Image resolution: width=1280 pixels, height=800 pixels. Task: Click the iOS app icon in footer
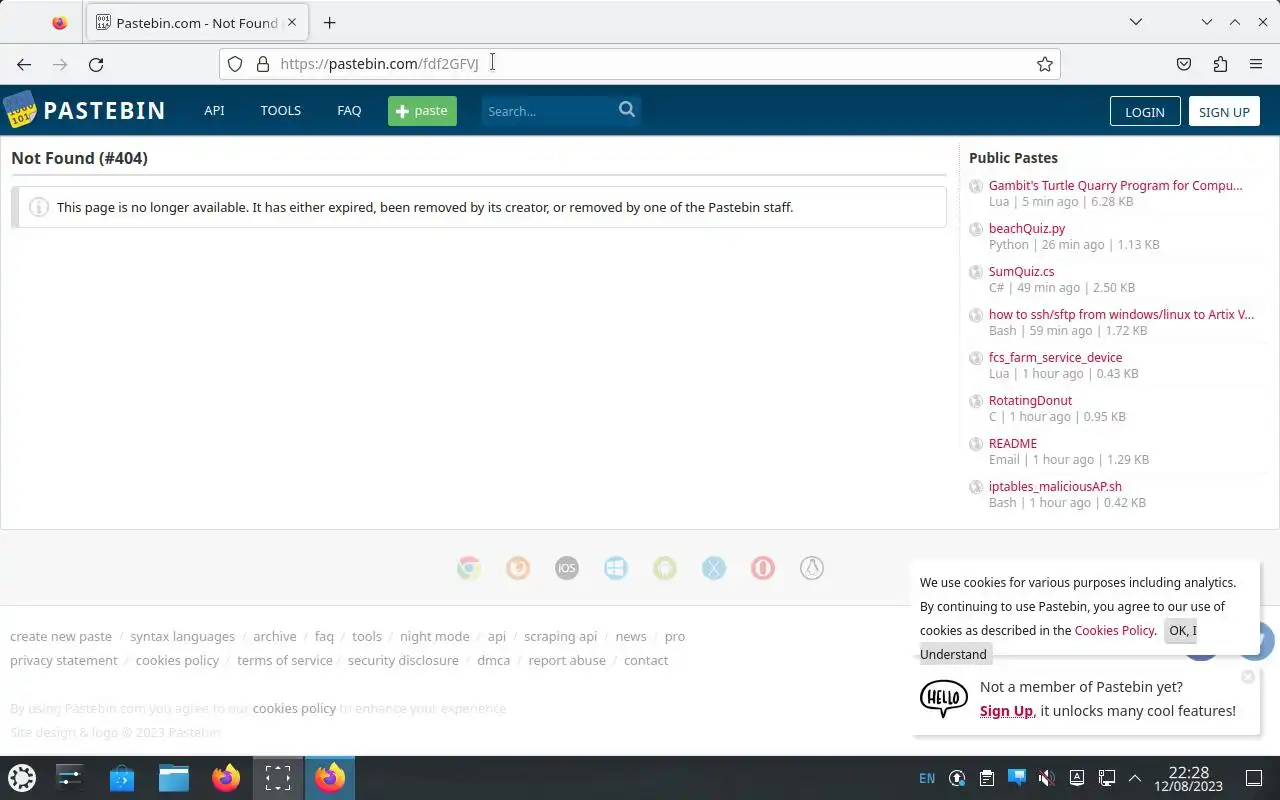[x=567, y=568]
